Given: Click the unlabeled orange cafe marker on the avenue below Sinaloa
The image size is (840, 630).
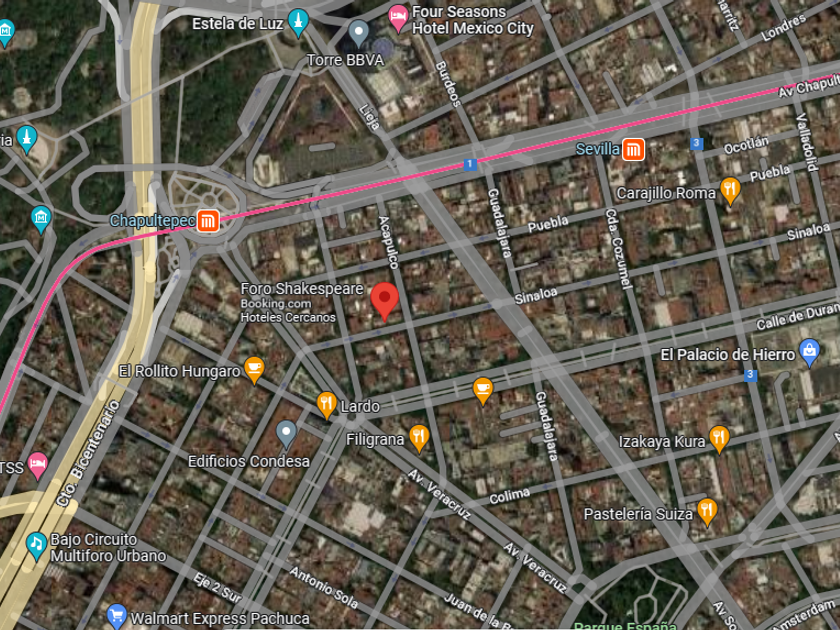Looking at the screenshot, I should point(483,391).
